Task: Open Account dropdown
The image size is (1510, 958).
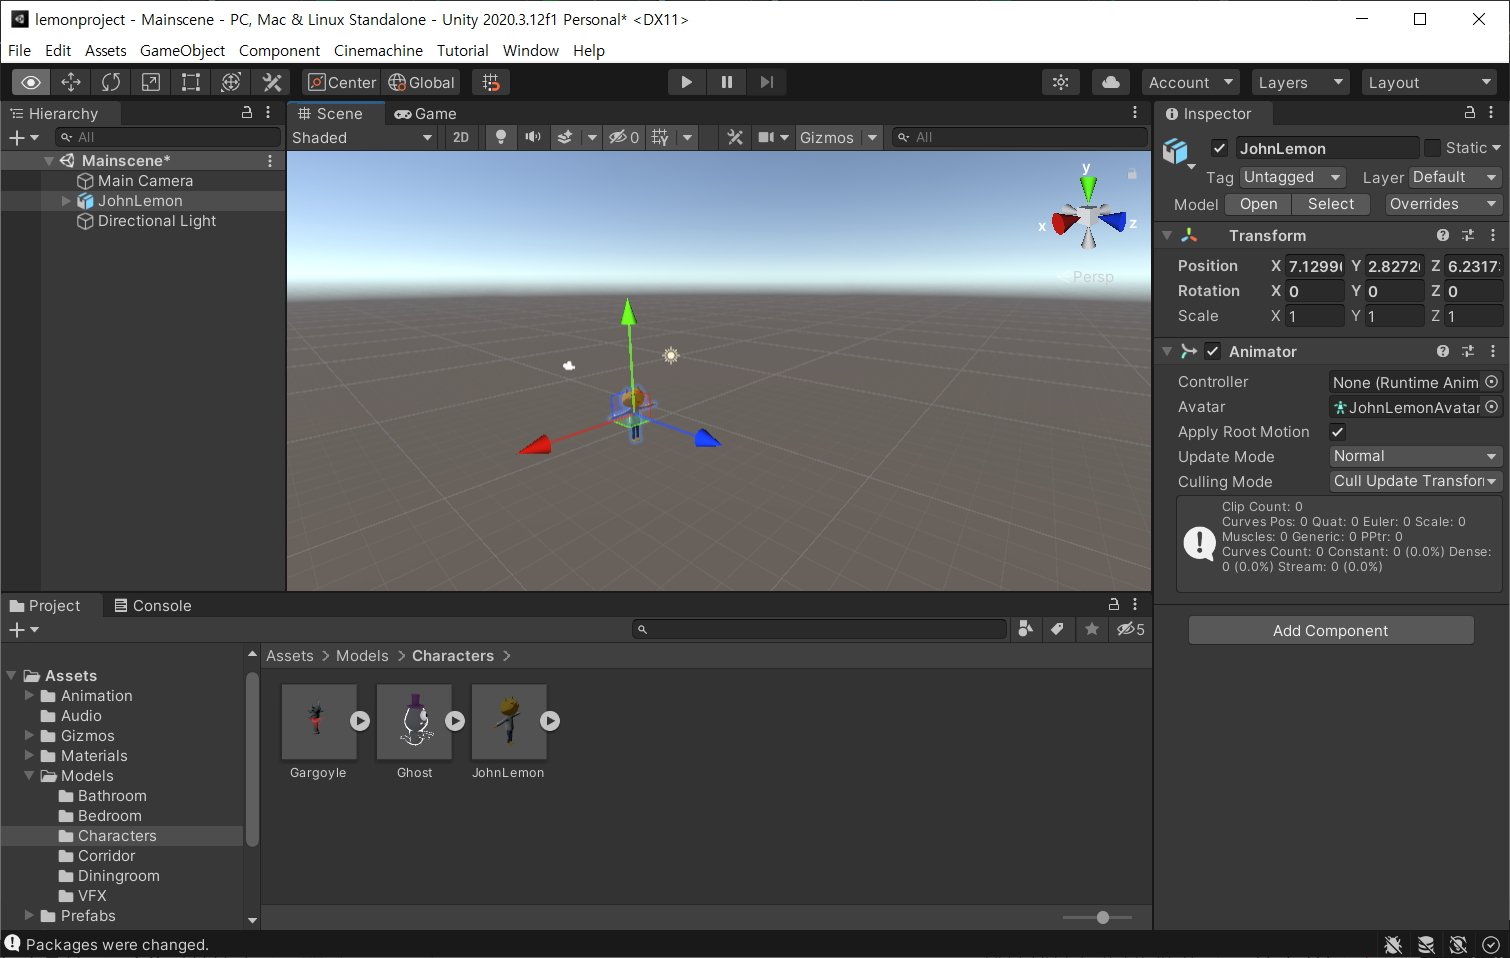Action: click(x=1191, y=82)
